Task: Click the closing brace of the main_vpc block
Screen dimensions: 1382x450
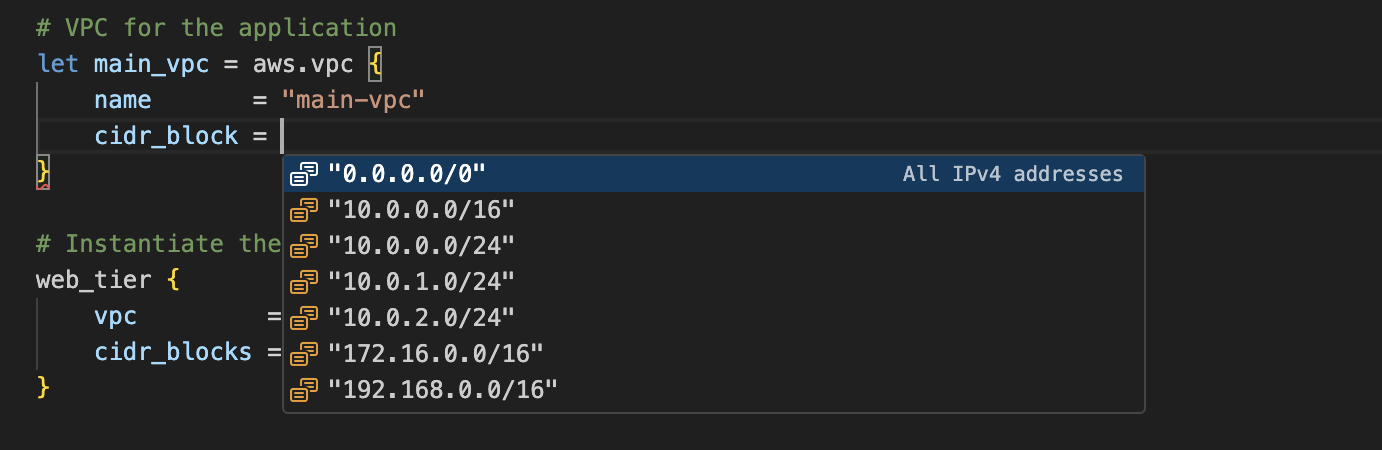Action: pyautogui.click(x=43, y=171)
